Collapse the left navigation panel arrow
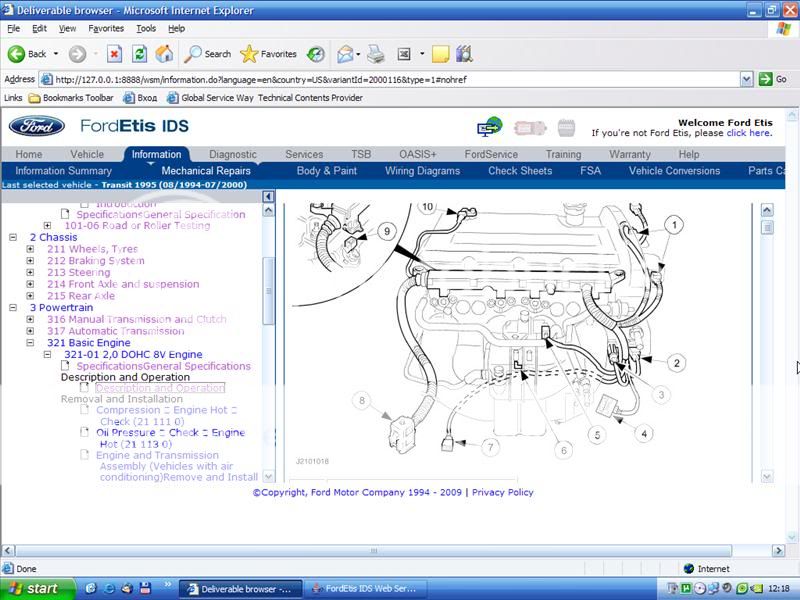Image resolution: width=800 pixels, height=600 pixels. [268, 196]
